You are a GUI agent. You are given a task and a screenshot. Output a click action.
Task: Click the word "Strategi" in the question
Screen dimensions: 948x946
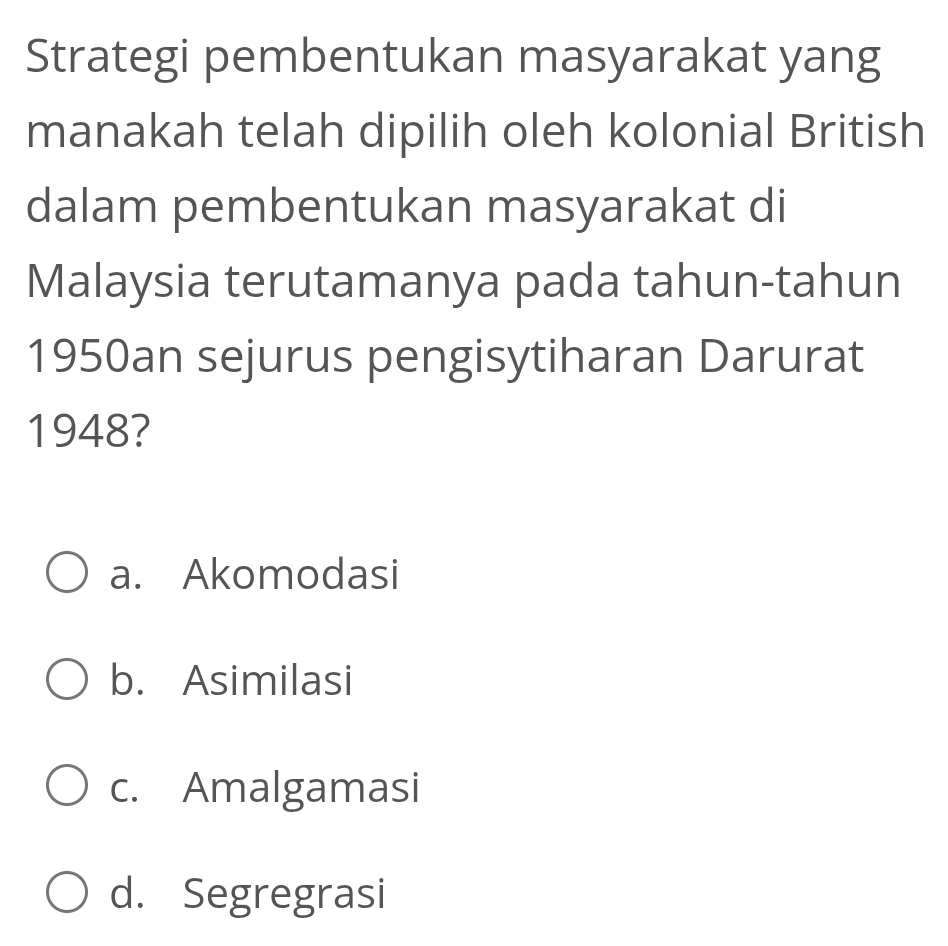coord(111,62)
